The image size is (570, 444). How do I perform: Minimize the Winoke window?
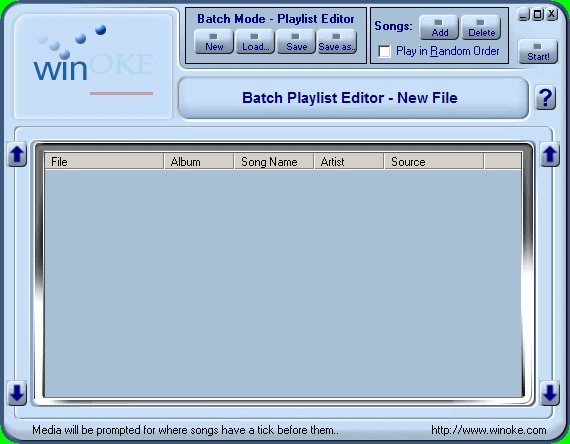click(523, 15)
